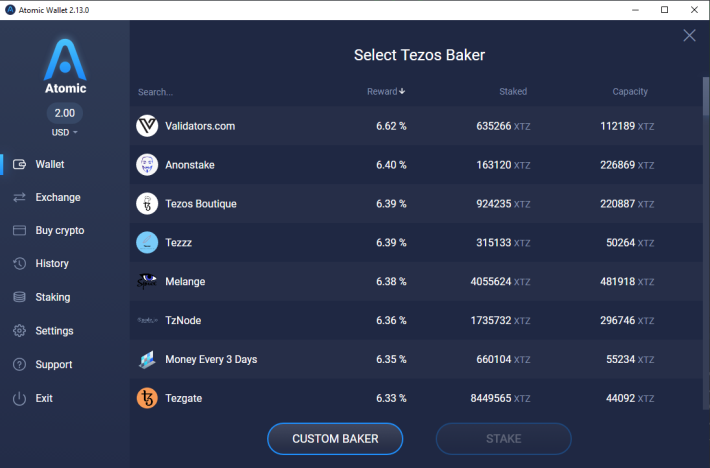Click staked amount 8449565 XTZ
The width and height of the screenshot is (710, 468).
click(500, 398)
